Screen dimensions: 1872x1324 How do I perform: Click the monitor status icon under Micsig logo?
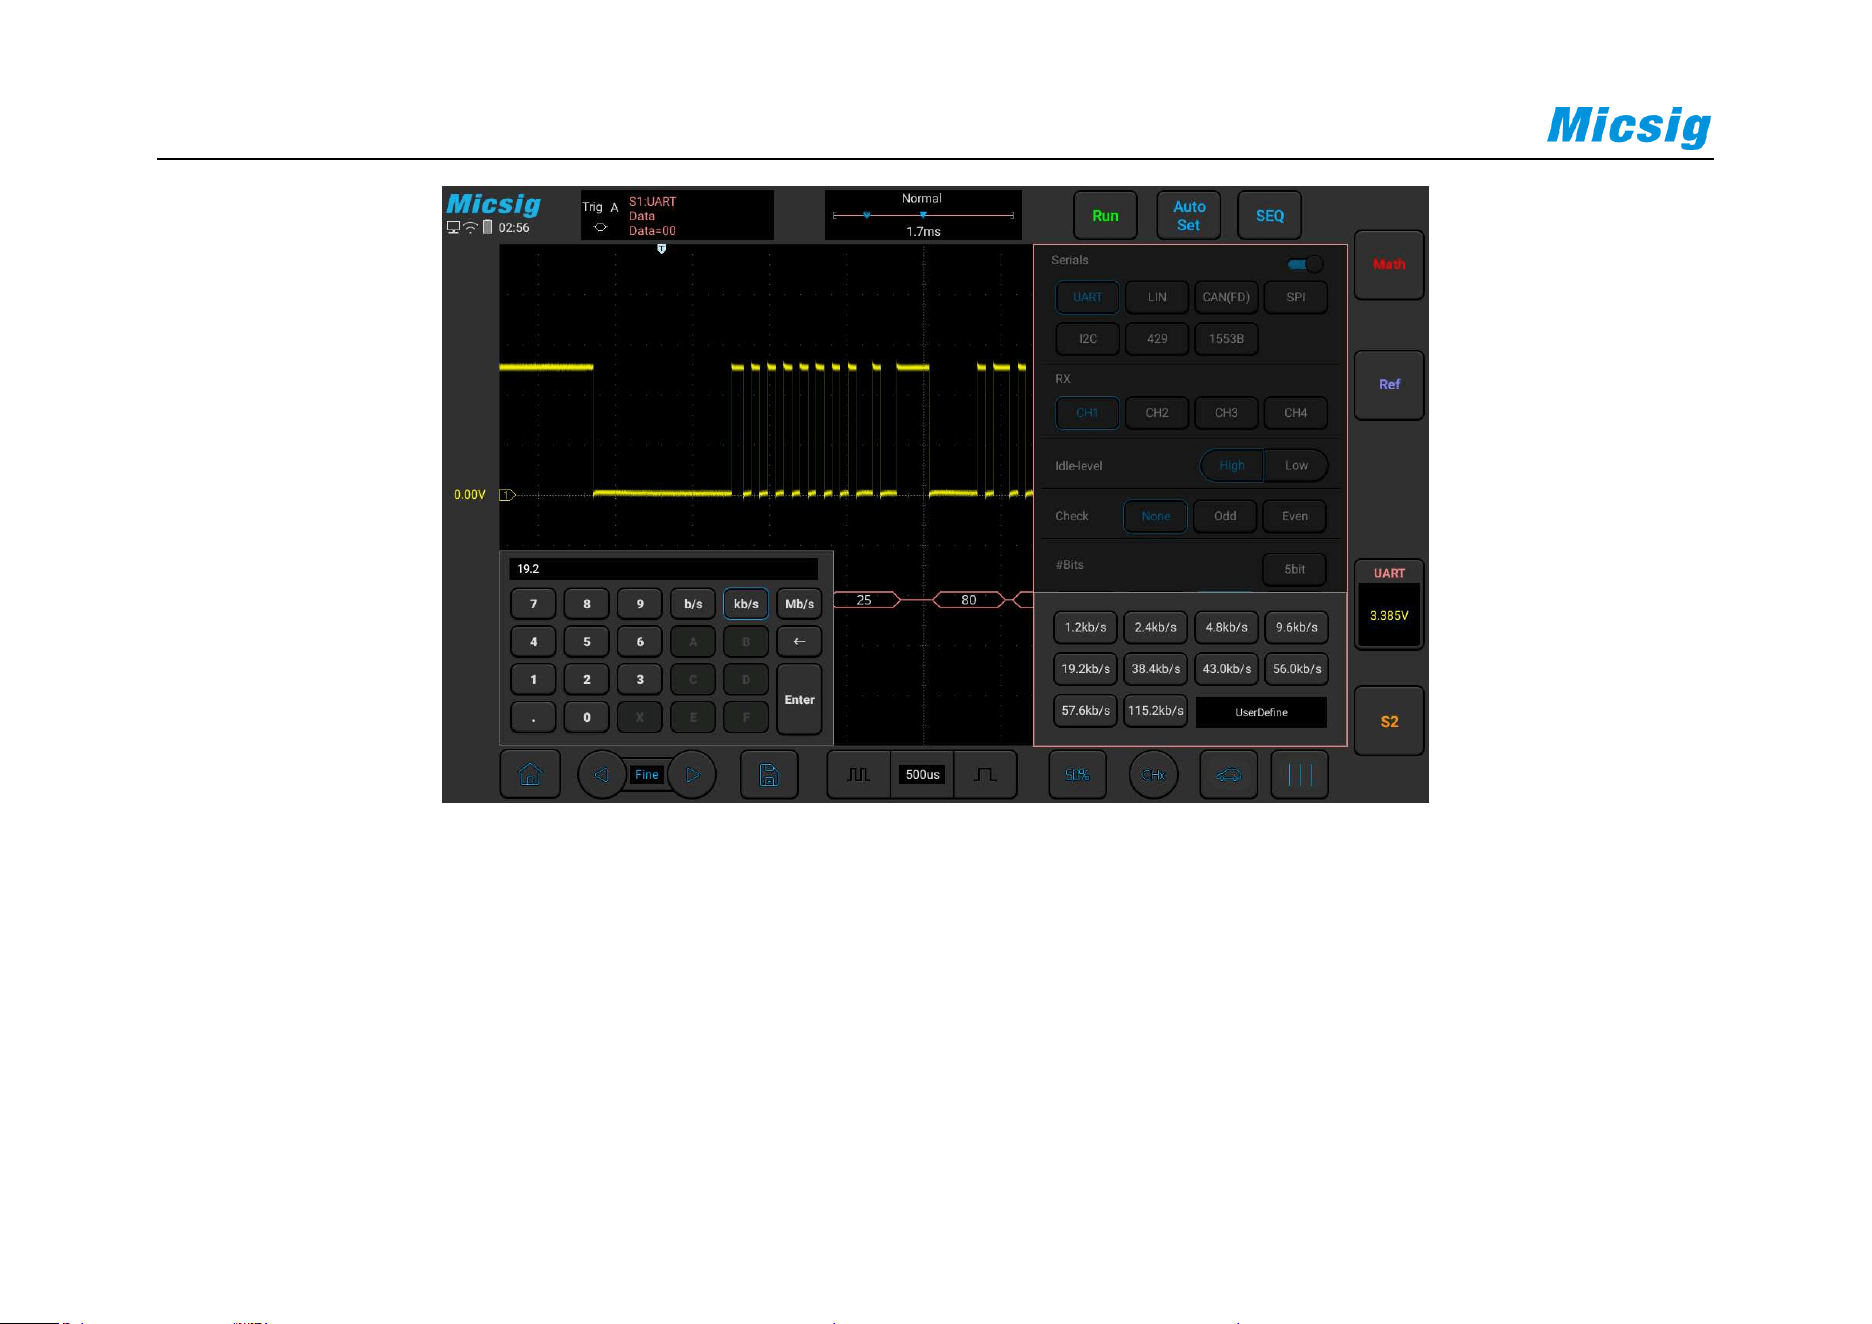[x=453, y=227]
